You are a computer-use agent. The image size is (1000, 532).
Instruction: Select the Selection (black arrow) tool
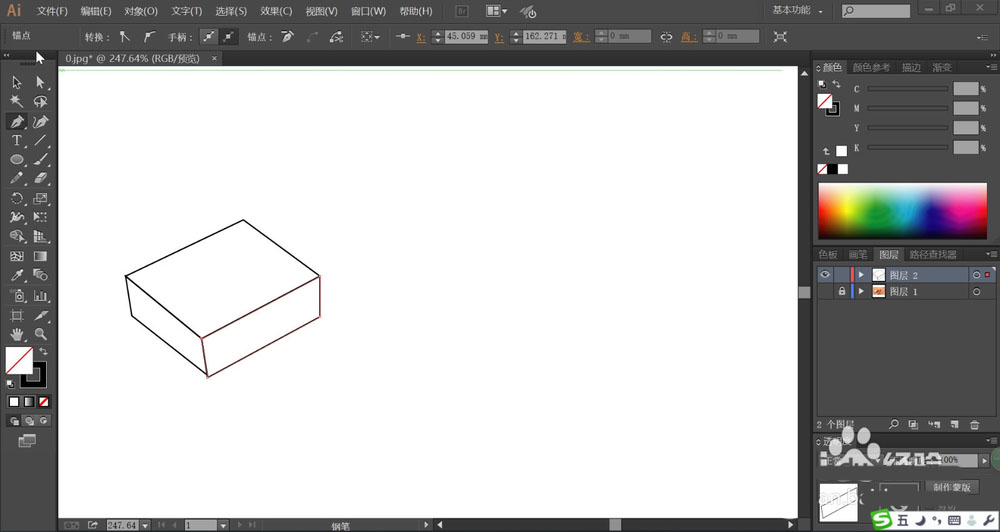17,82
